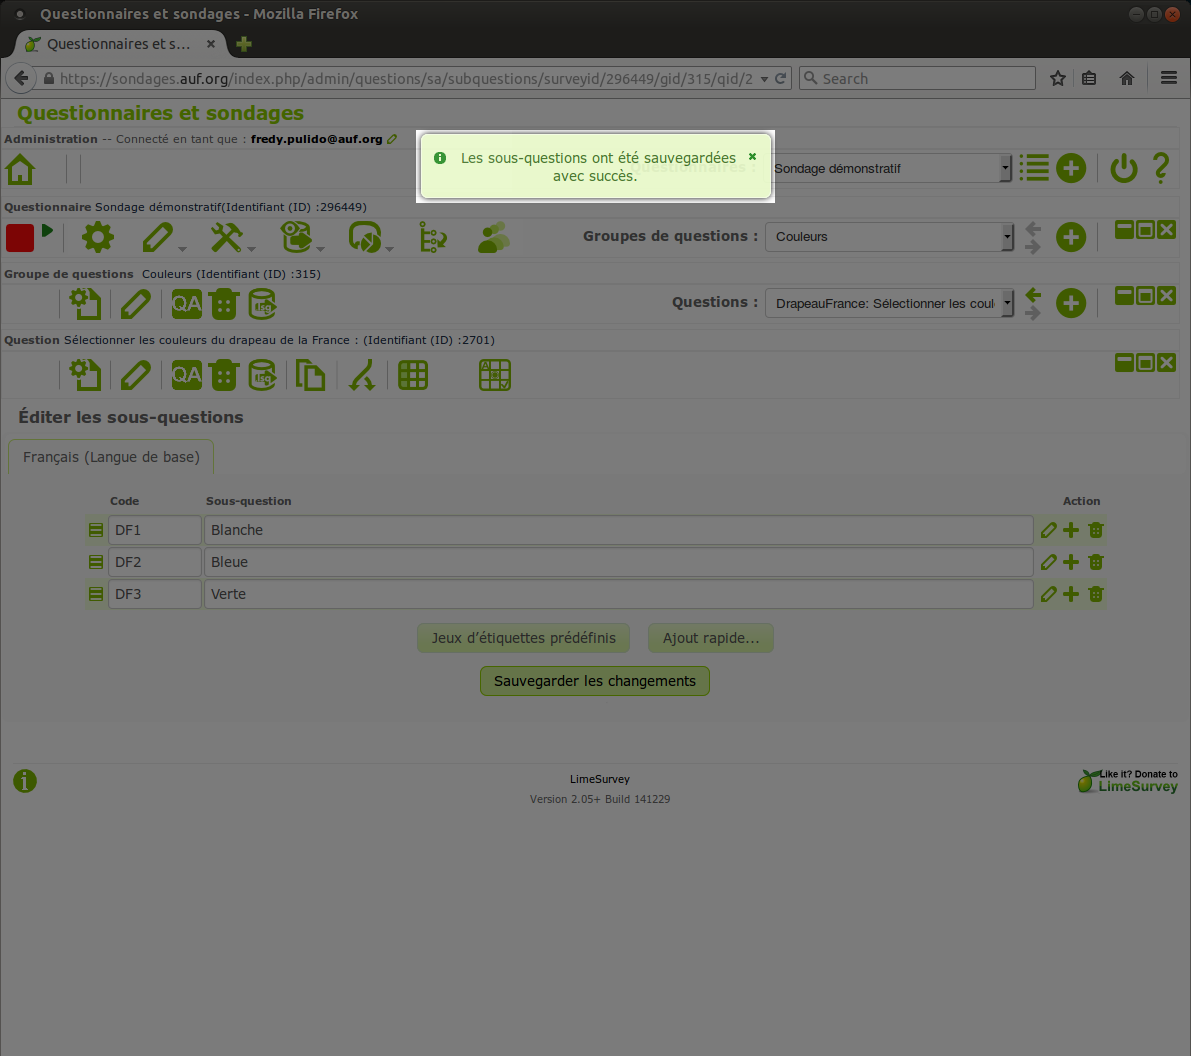Minimize survey toolbar panel
The image size is (1191, 1056).
pyautogui.click(x=1124, y=229)
